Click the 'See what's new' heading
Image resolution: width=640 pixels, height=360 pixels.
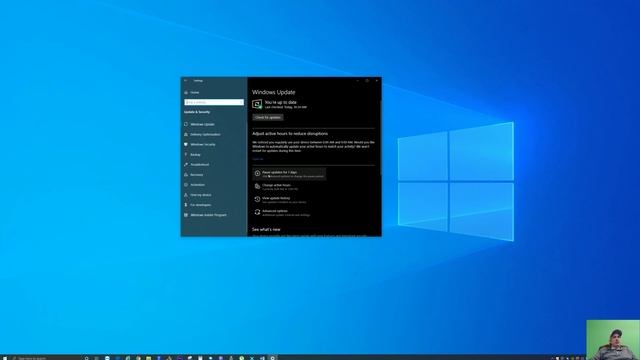click(266, 229)
